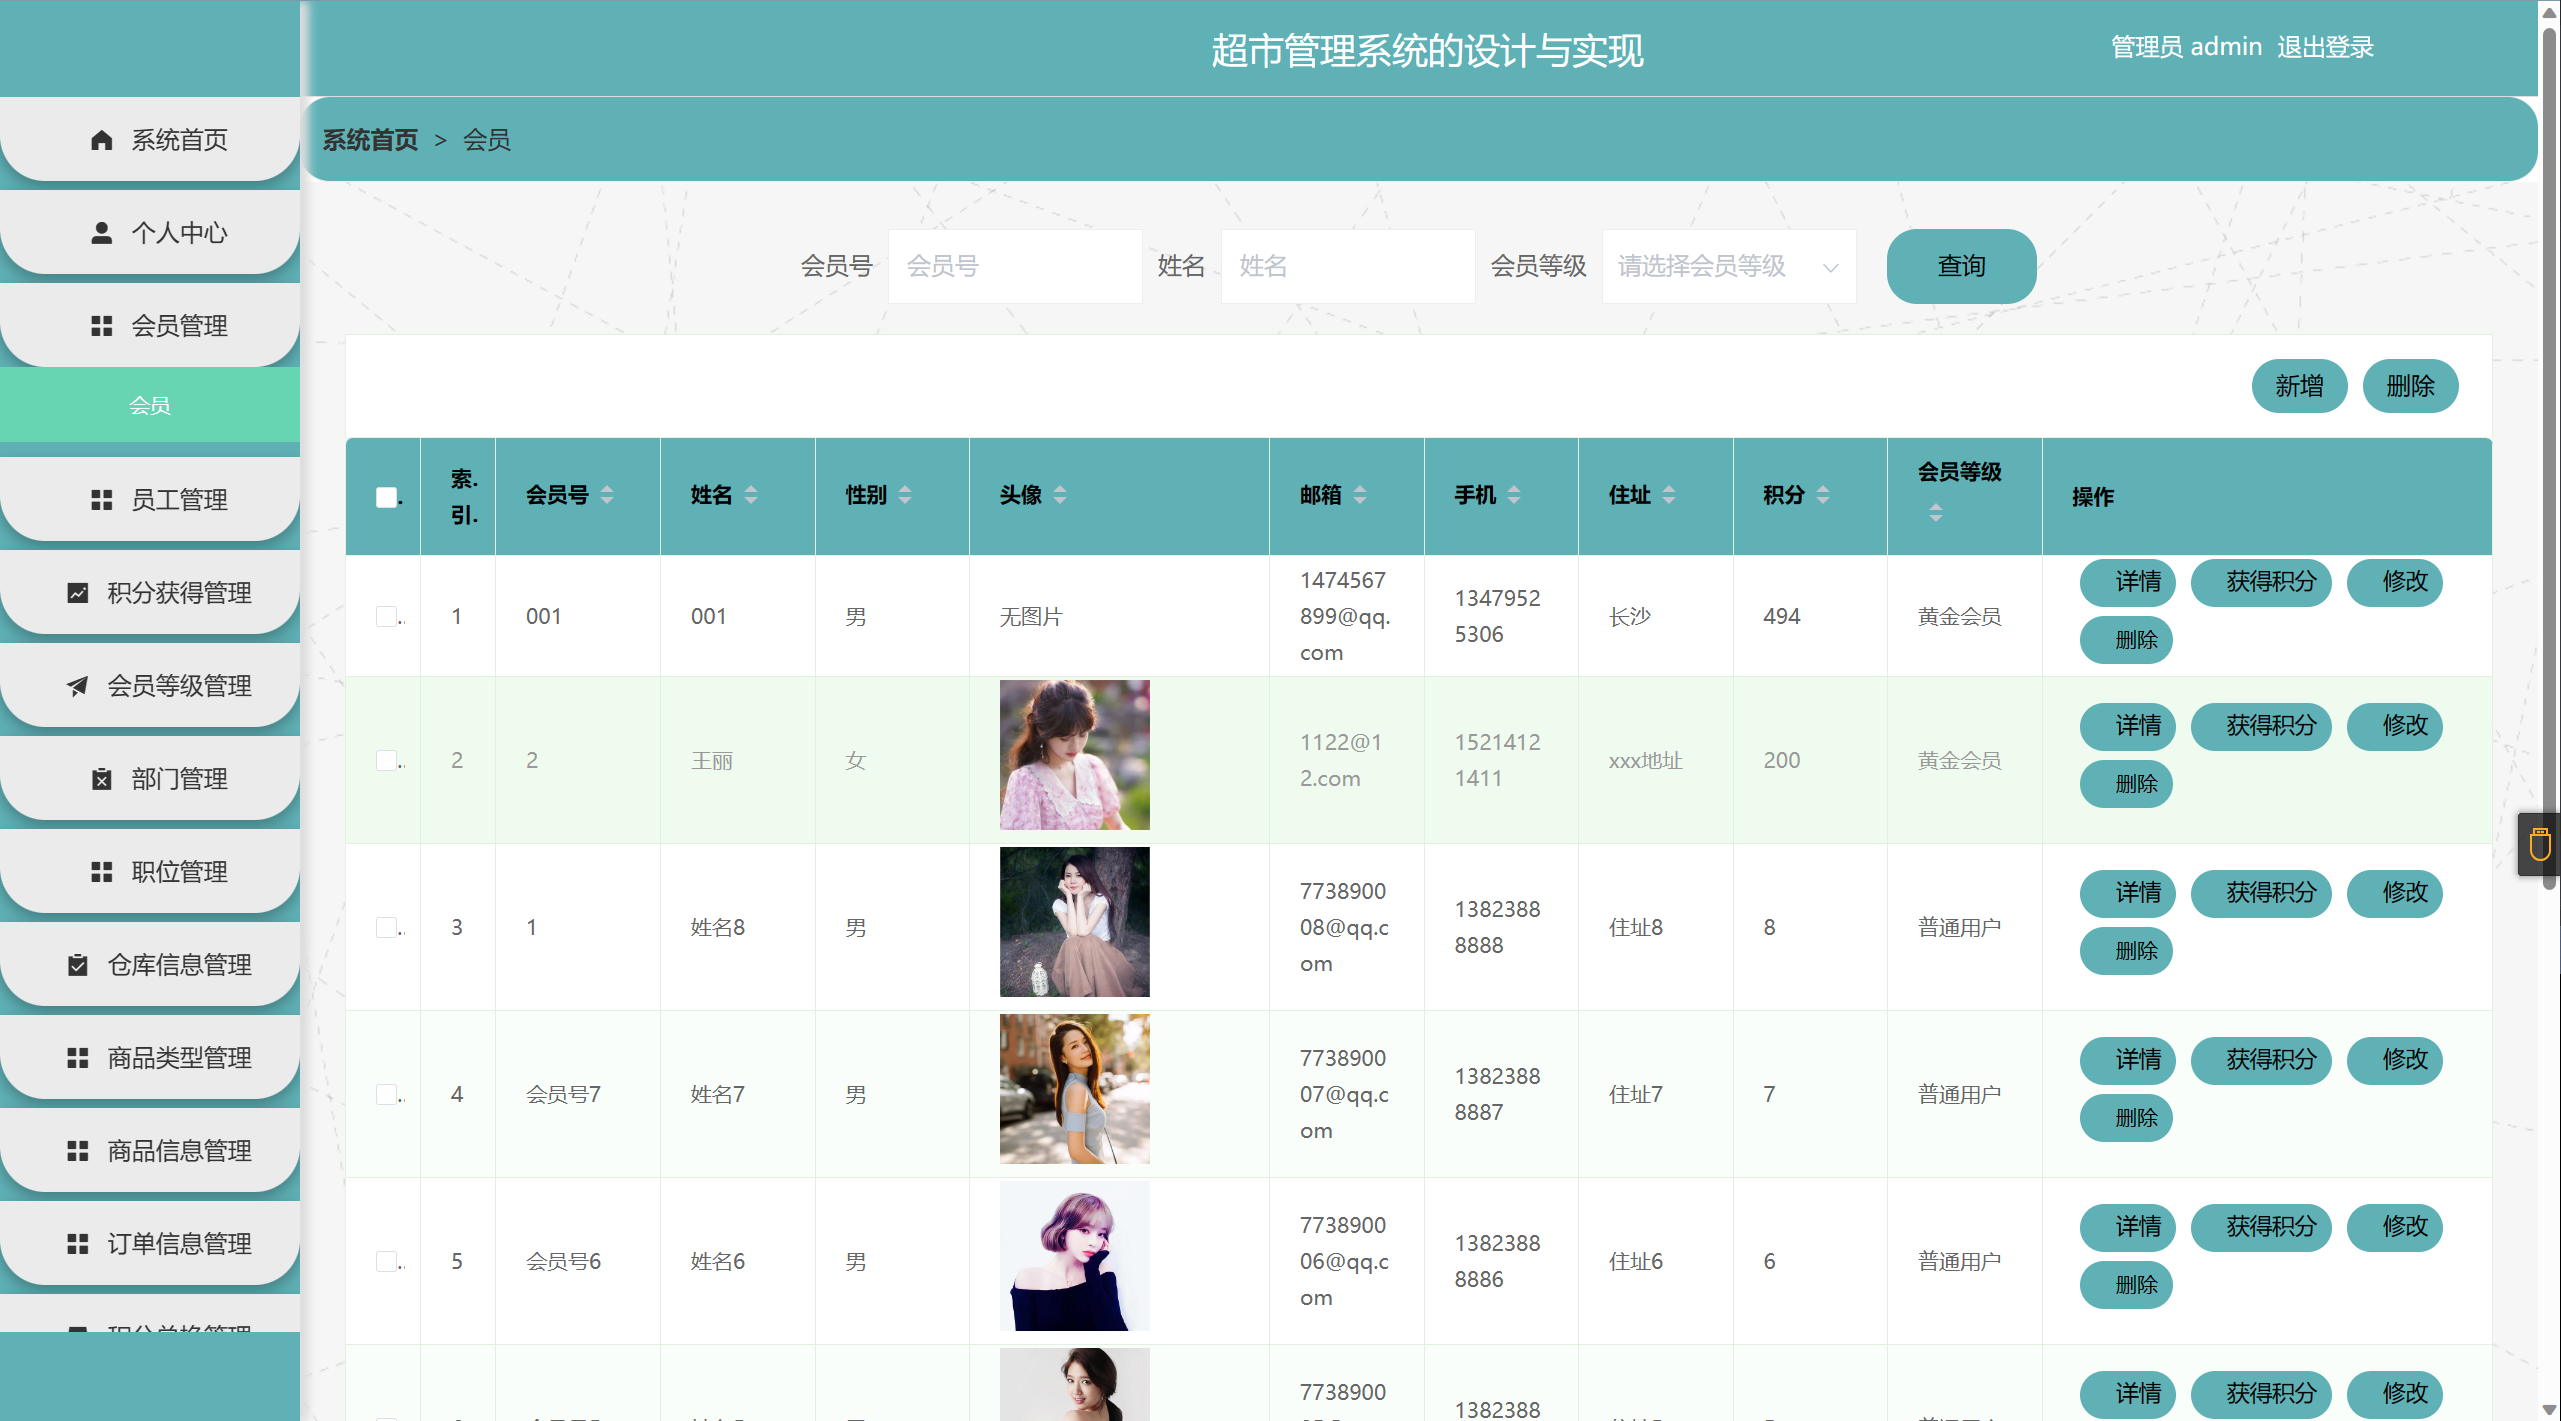Image resolution: width=2561 pixels, height=1421 pixels.
Task: Click the grid icon beside 会员管理
Action: [101, 326]
